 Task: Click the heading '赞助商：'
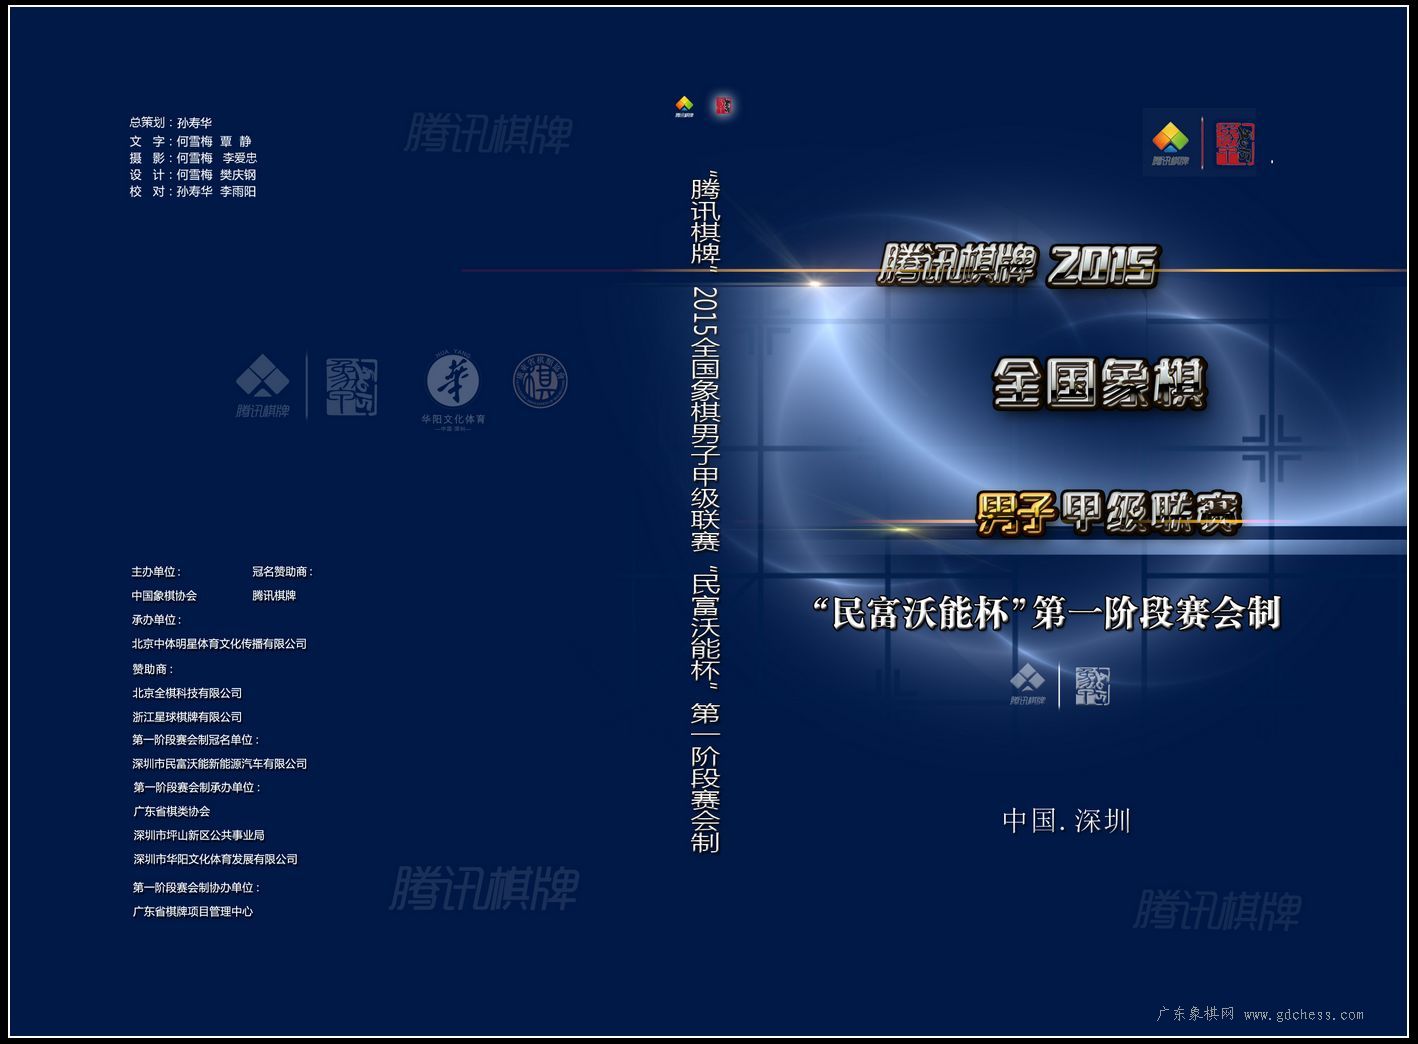coord(153,669)
